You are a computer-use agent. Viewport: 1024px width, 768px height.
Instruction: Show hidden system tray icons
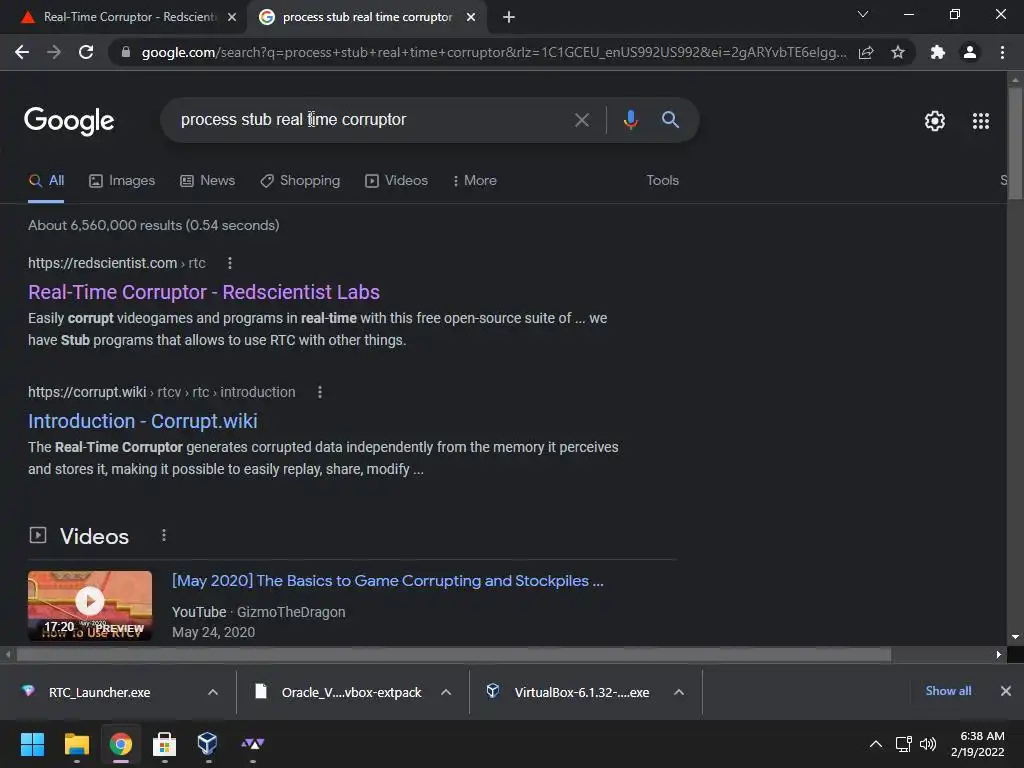click(876, 744)
